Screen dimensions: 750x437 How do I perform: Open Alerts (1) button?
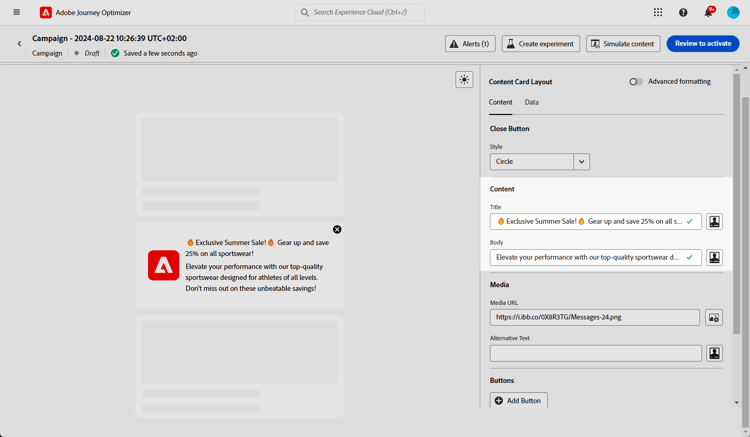point(470,44)
